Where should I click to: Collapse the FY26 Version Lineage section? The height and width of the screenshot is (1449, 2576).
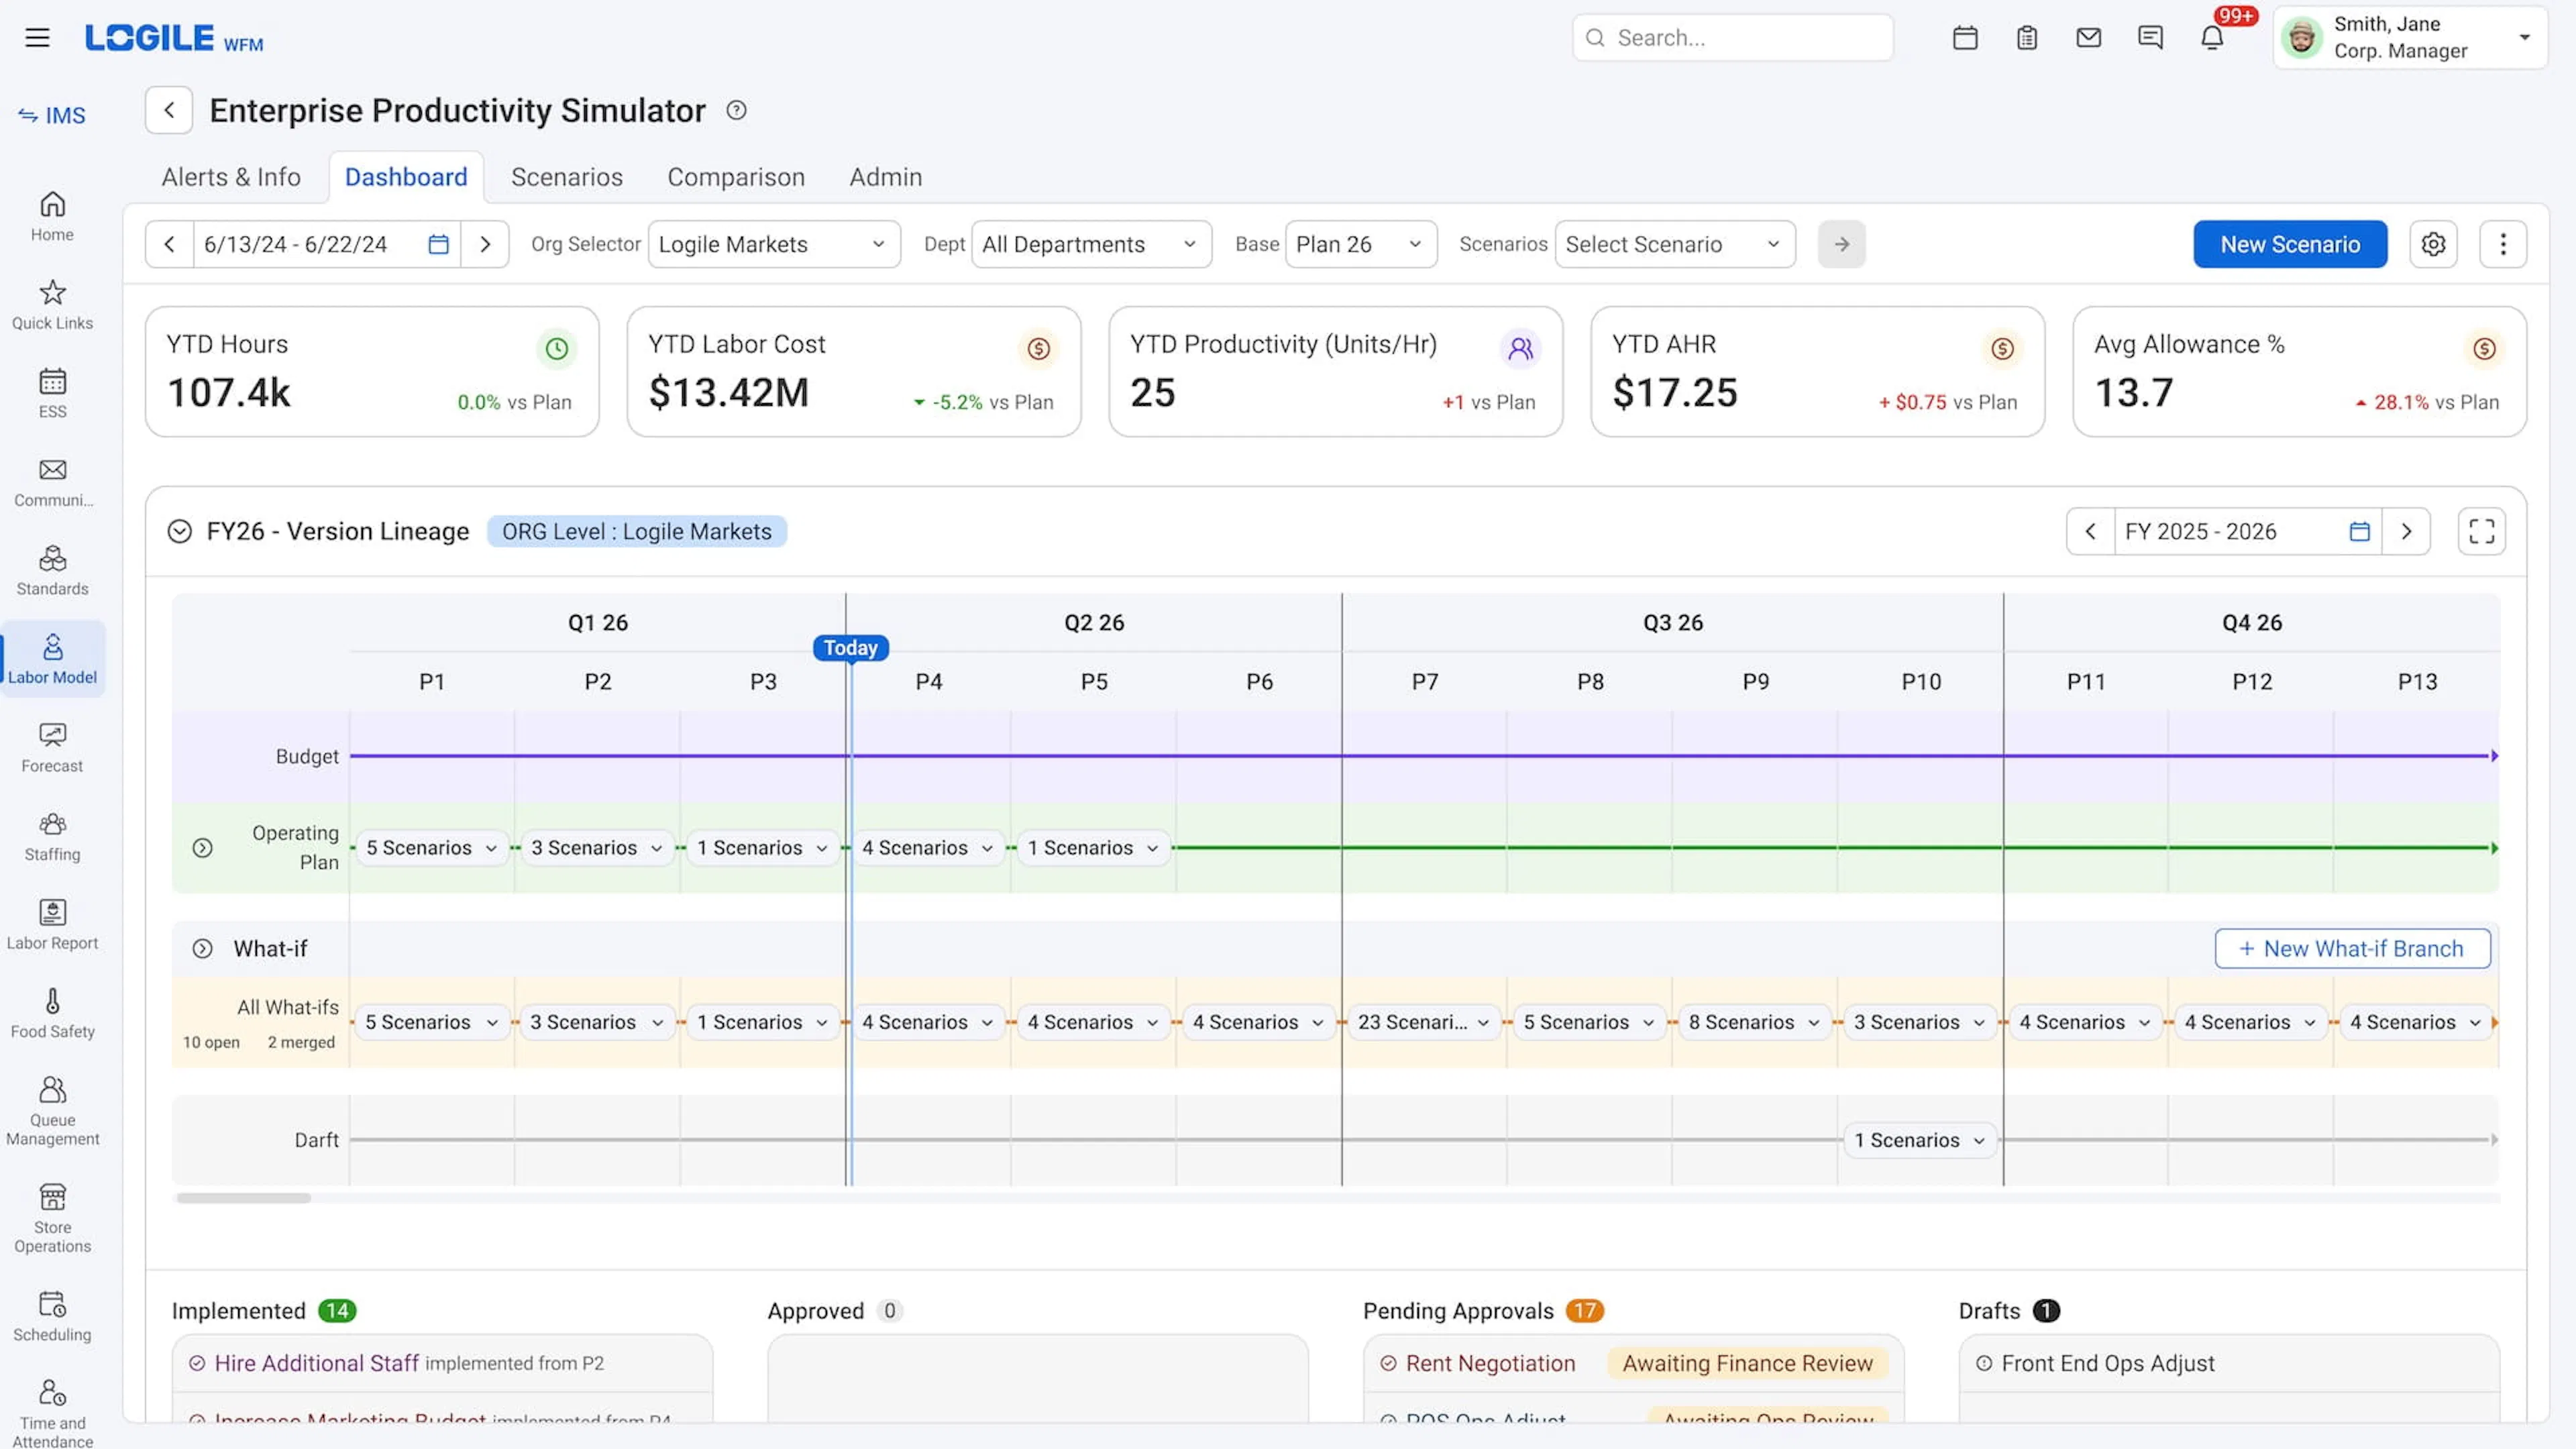pyautogui.click(x=180, y=531)
